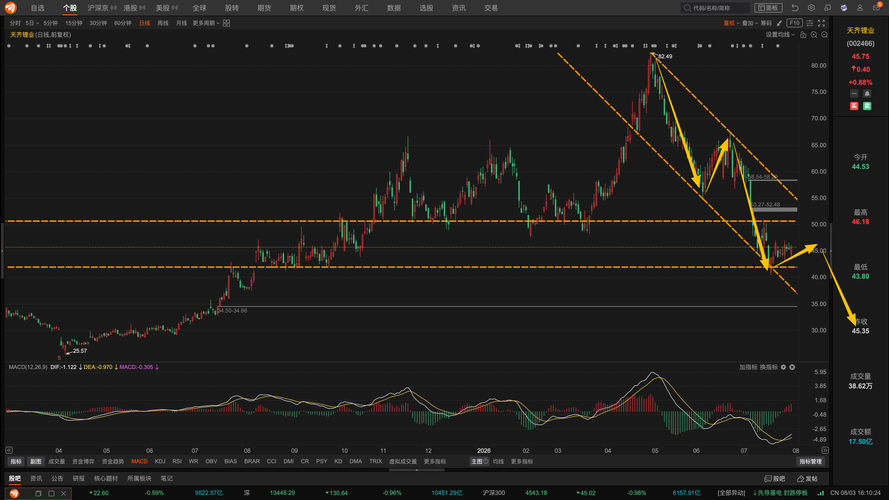Select the 分时 intraday period

15,23
